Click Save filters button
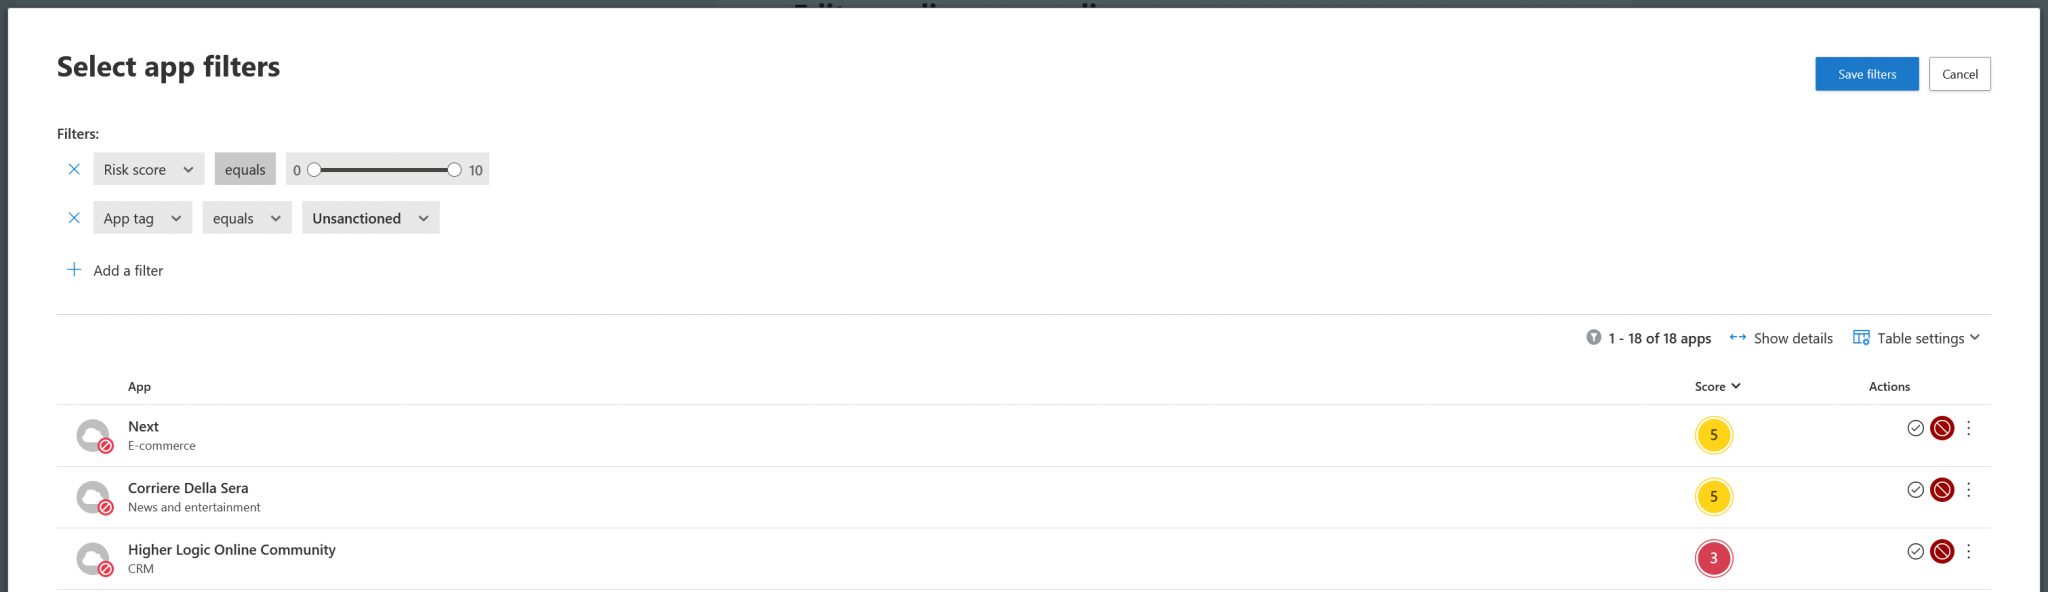The image size is (2048, 592). pyautogui.click(x=1866, y=74)
